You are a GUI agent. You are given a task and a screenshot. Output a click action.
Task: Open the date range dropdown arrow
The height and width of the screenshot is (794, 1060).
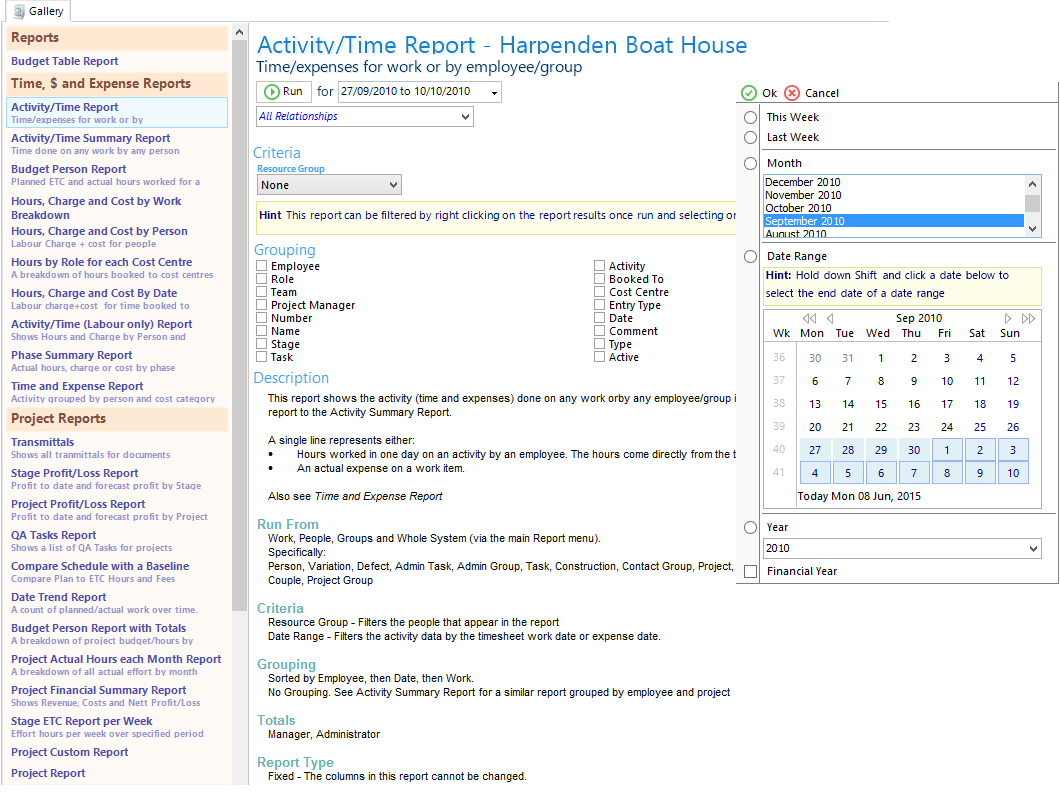[495, 93]
